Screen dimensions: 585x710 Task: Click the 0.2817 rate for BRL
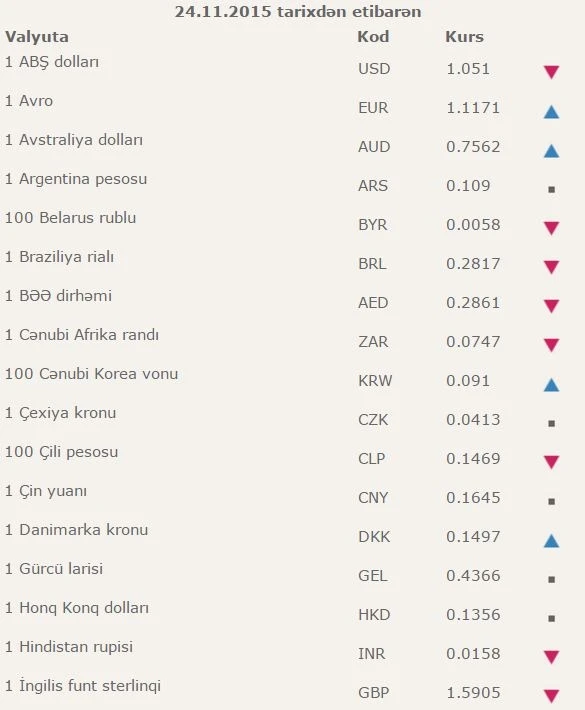pyautogui.click(x=473, y=264)
